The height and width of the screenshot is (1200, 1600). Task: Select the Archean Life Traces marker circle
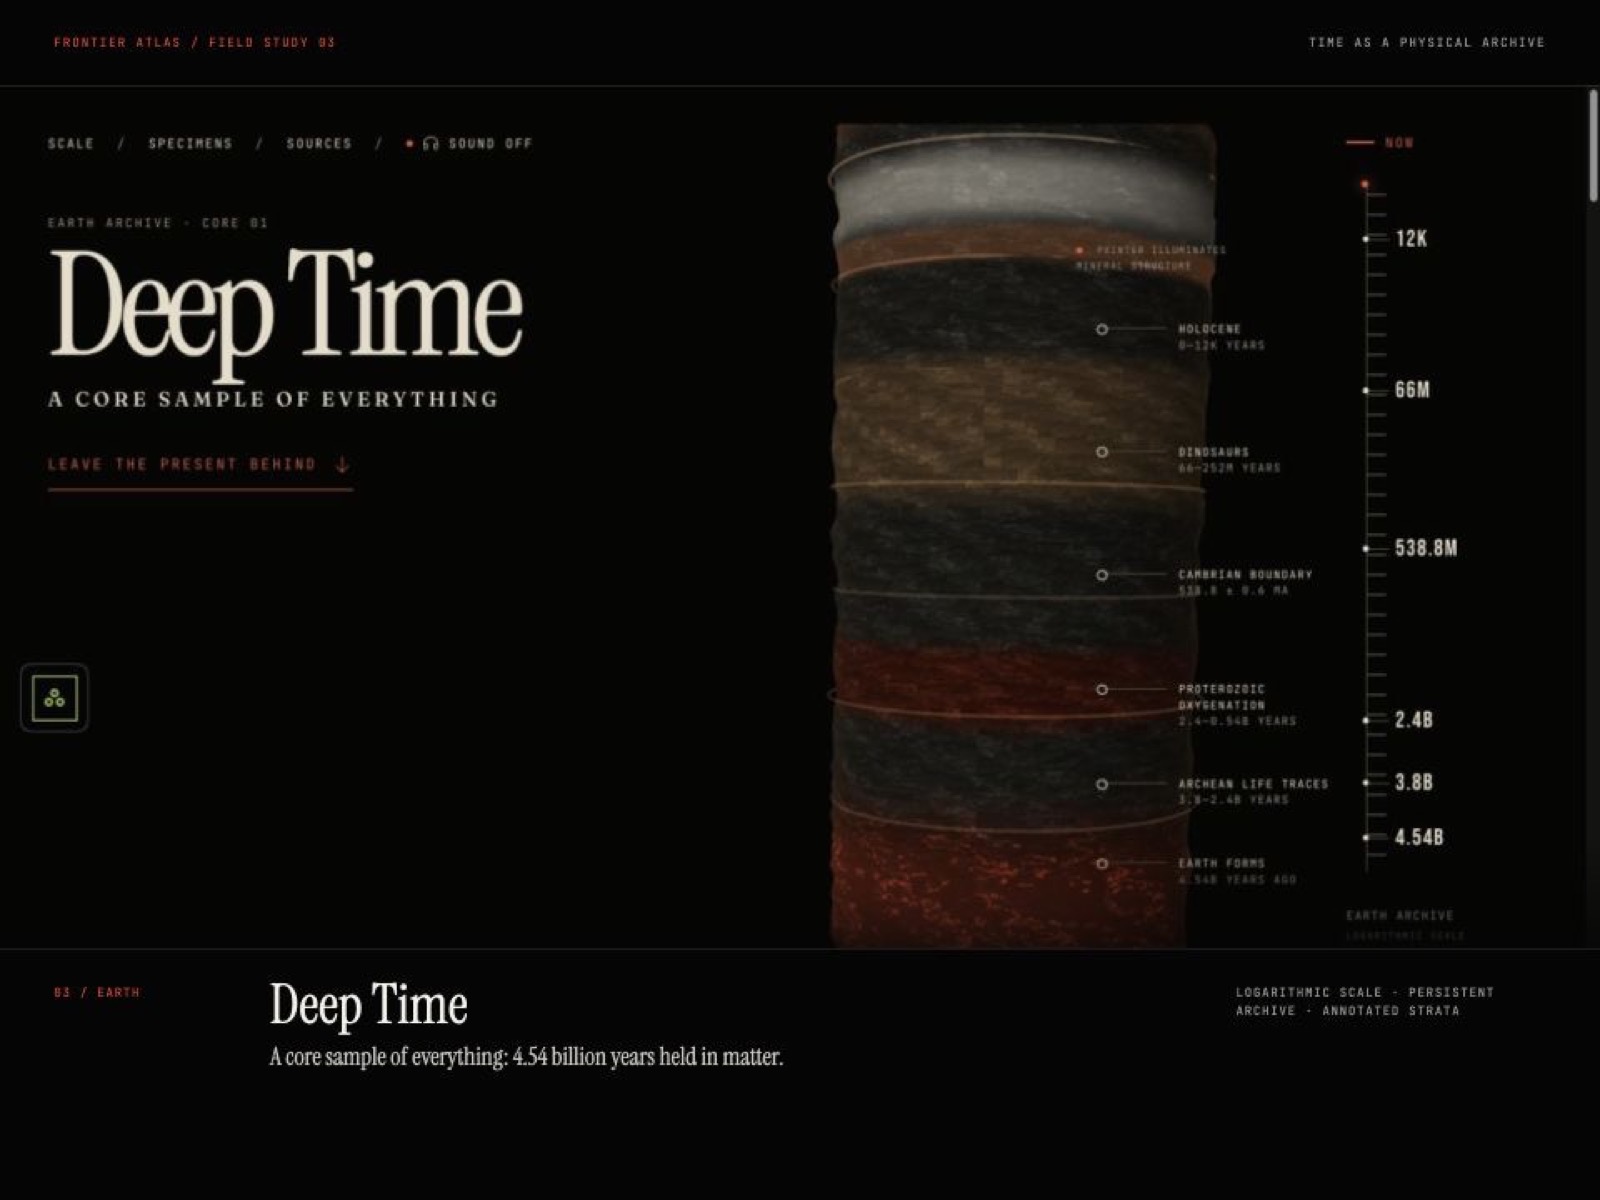pyautogui.click(x=1102, y=785)
